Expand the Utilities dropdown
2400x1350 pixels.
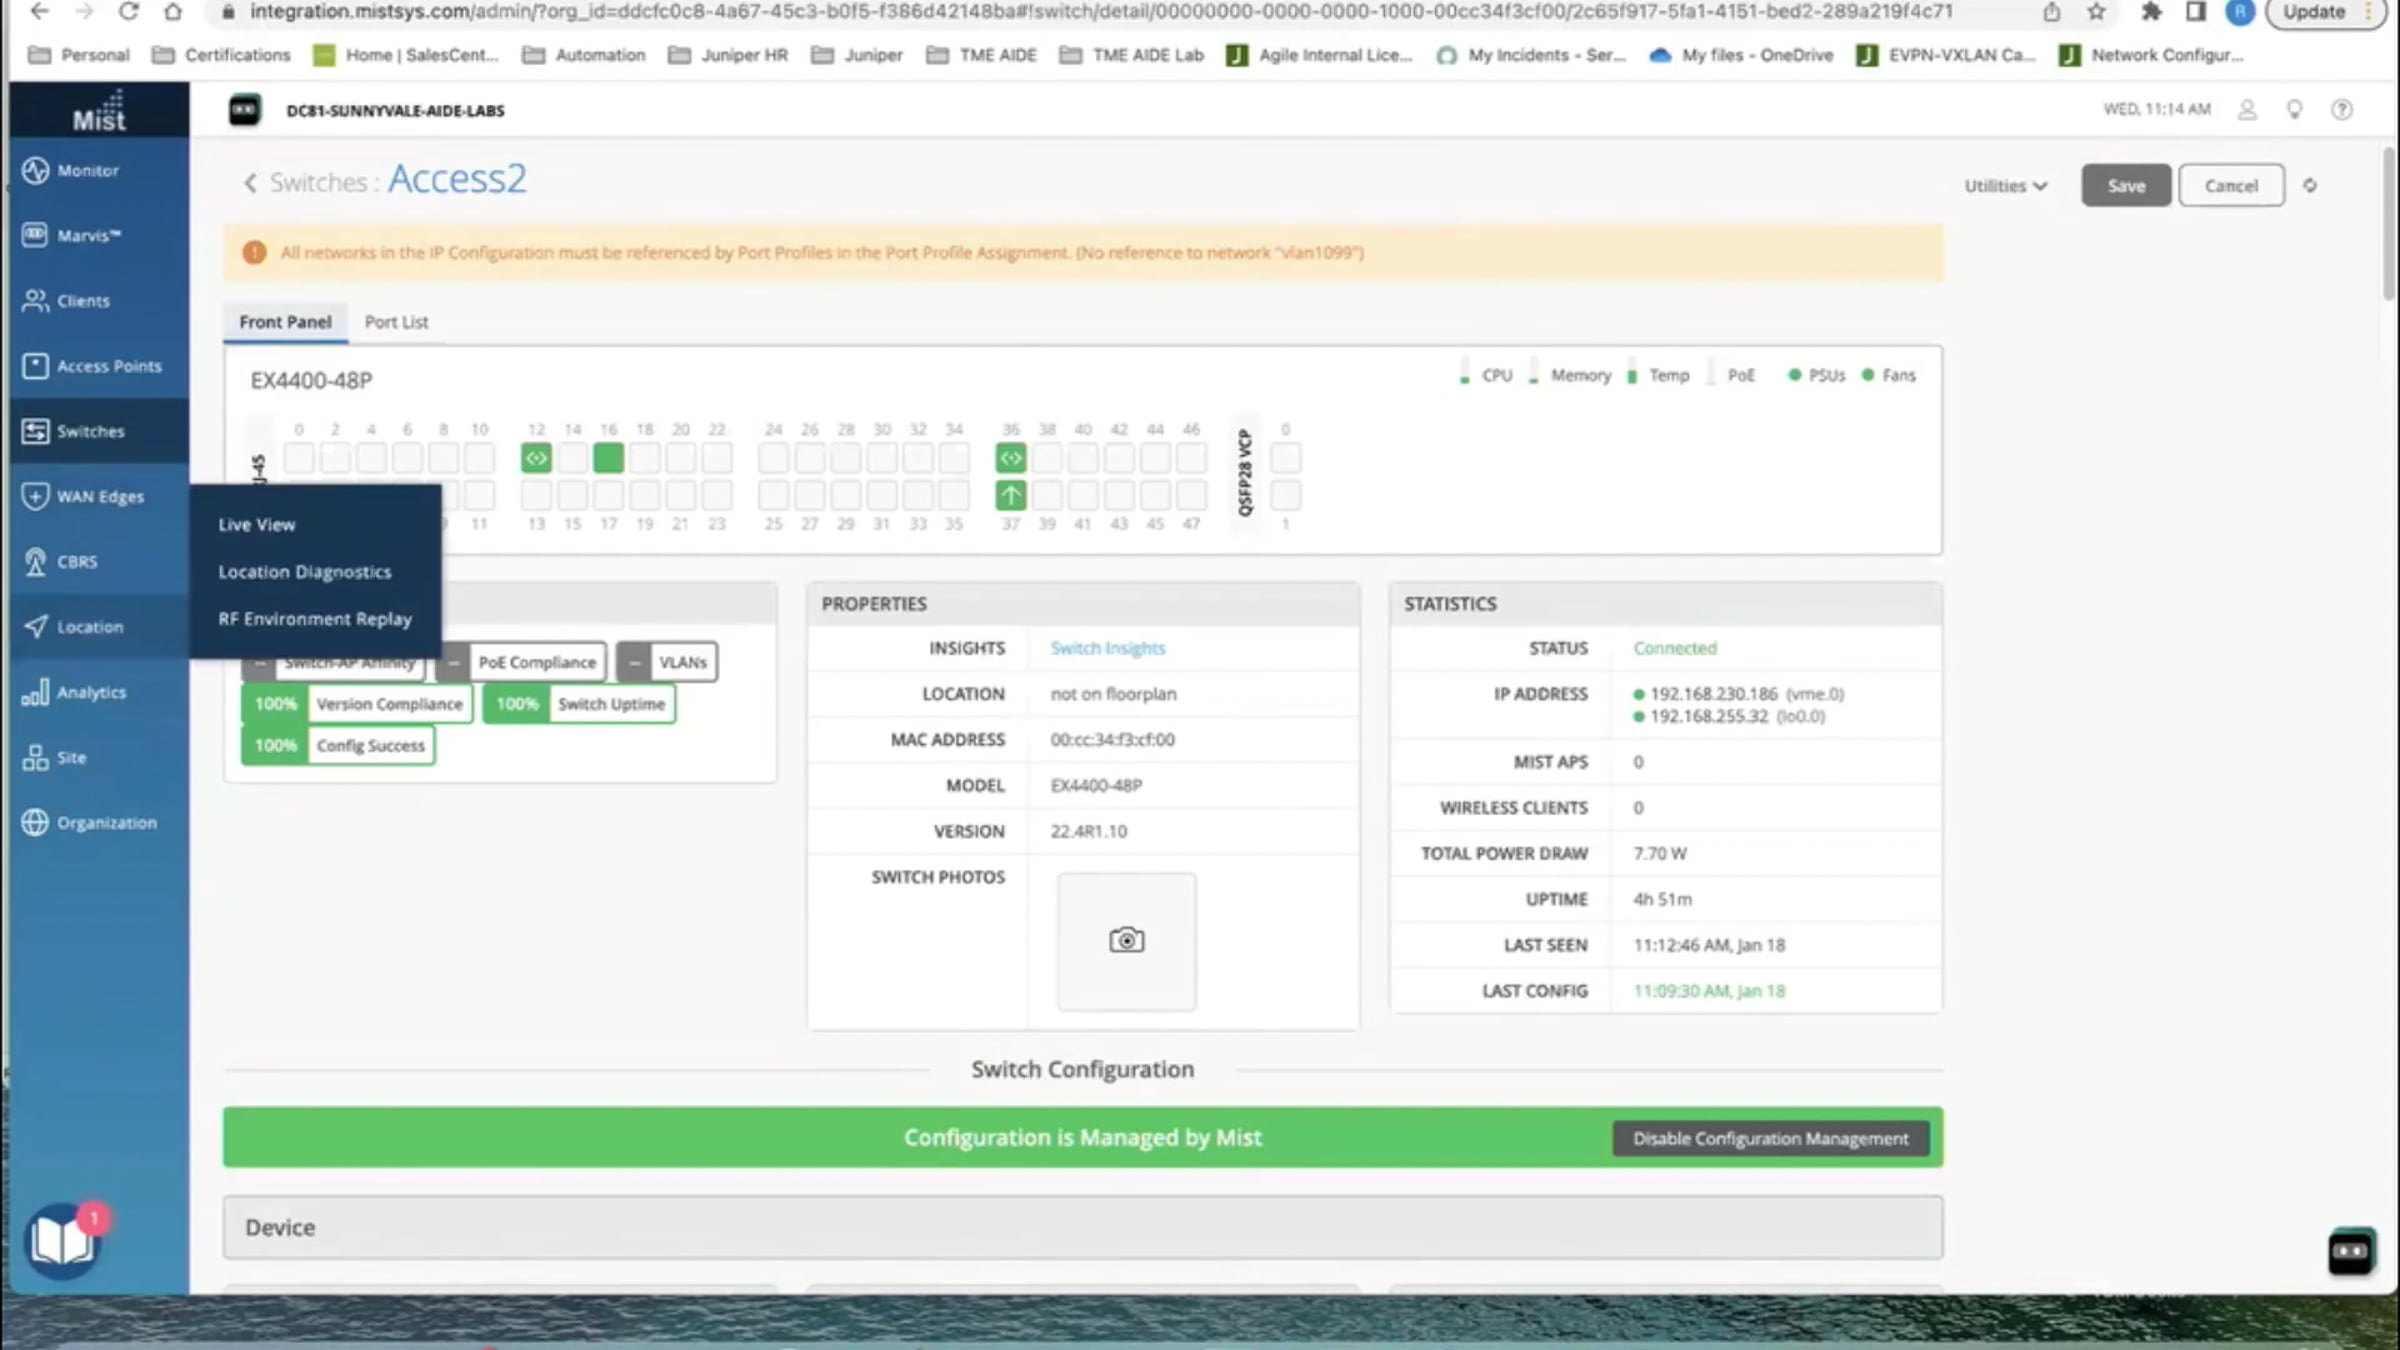(x=2005, y=186)
